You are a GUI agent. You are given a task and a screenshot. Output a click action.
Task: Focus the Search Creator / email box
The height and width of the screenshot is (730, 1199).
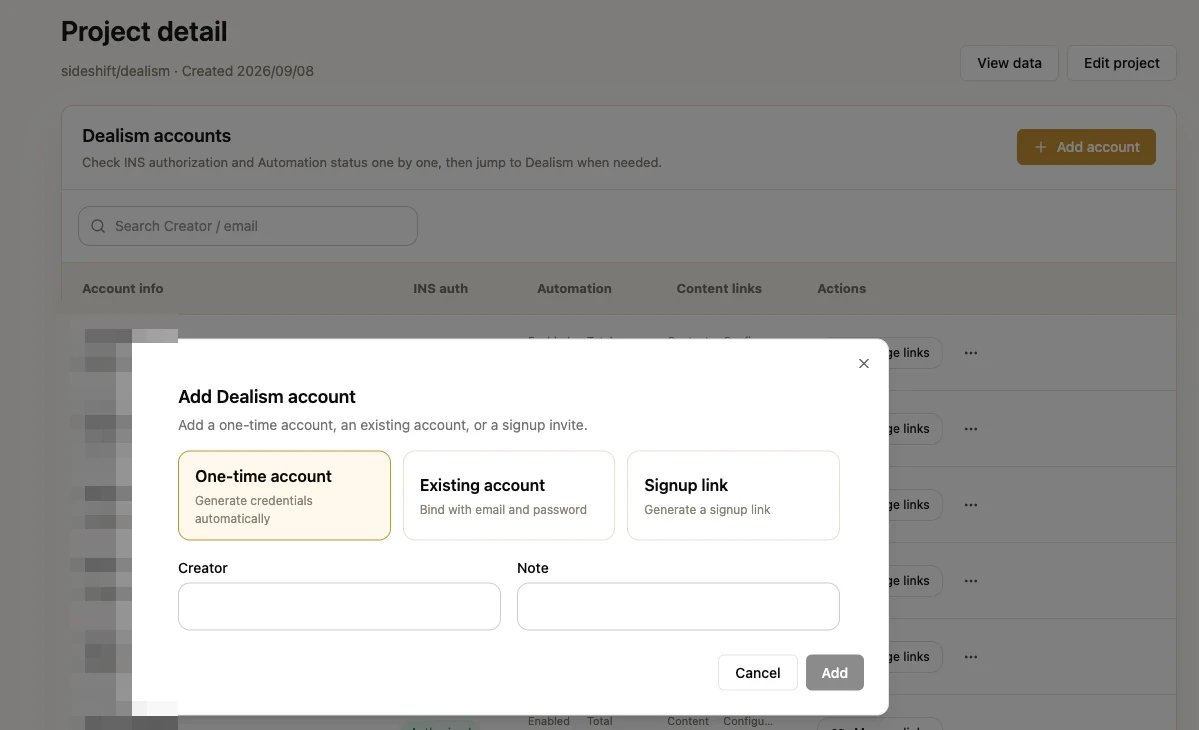pos(248,226)
